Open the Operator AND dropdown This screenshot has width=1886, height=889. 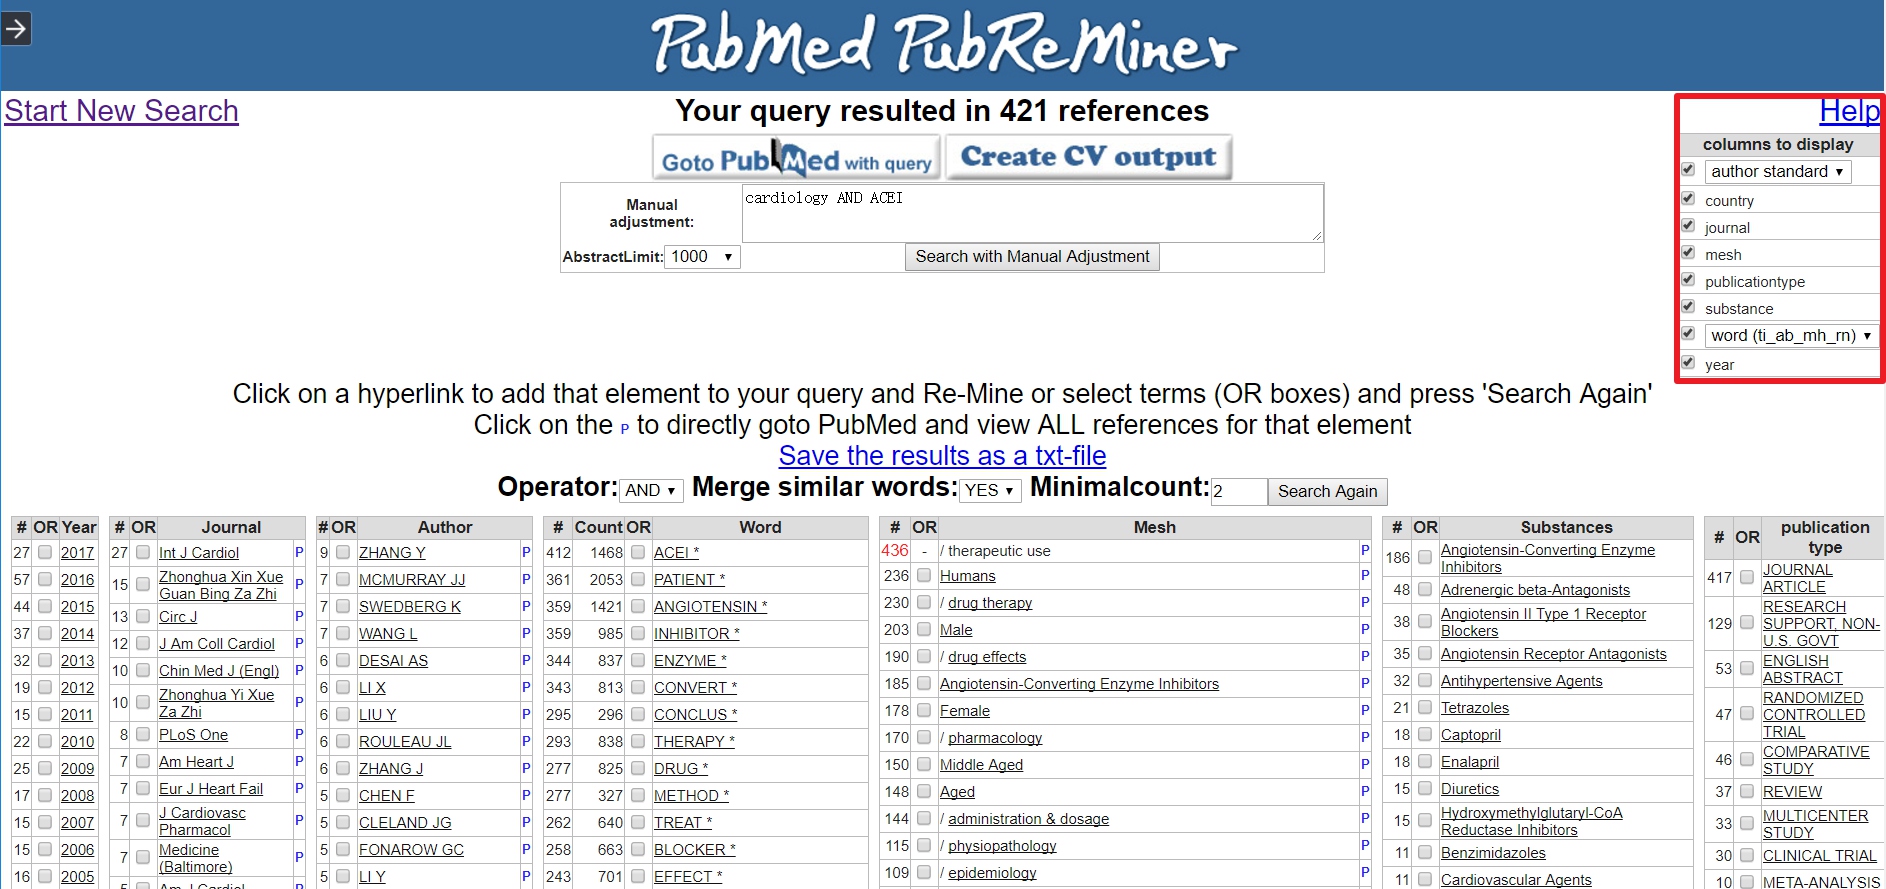[651, 490]
